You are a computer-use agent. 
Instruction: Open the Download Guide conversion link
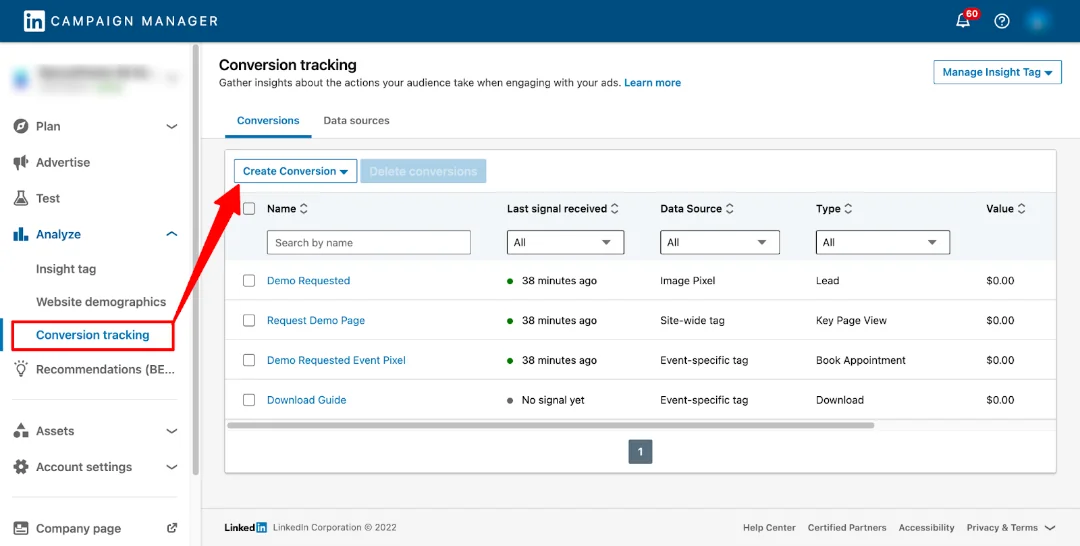307,400
